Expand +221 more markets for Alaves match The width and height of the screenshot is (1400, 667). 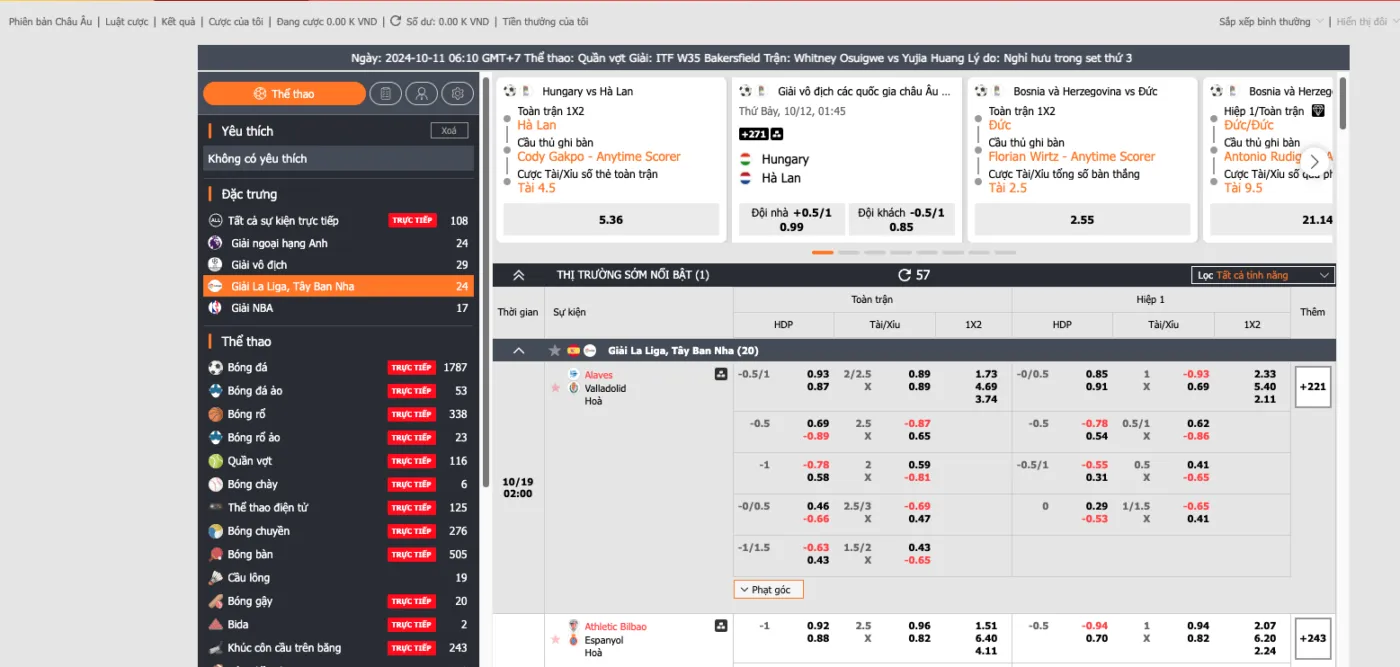(x=1313, y=387)
